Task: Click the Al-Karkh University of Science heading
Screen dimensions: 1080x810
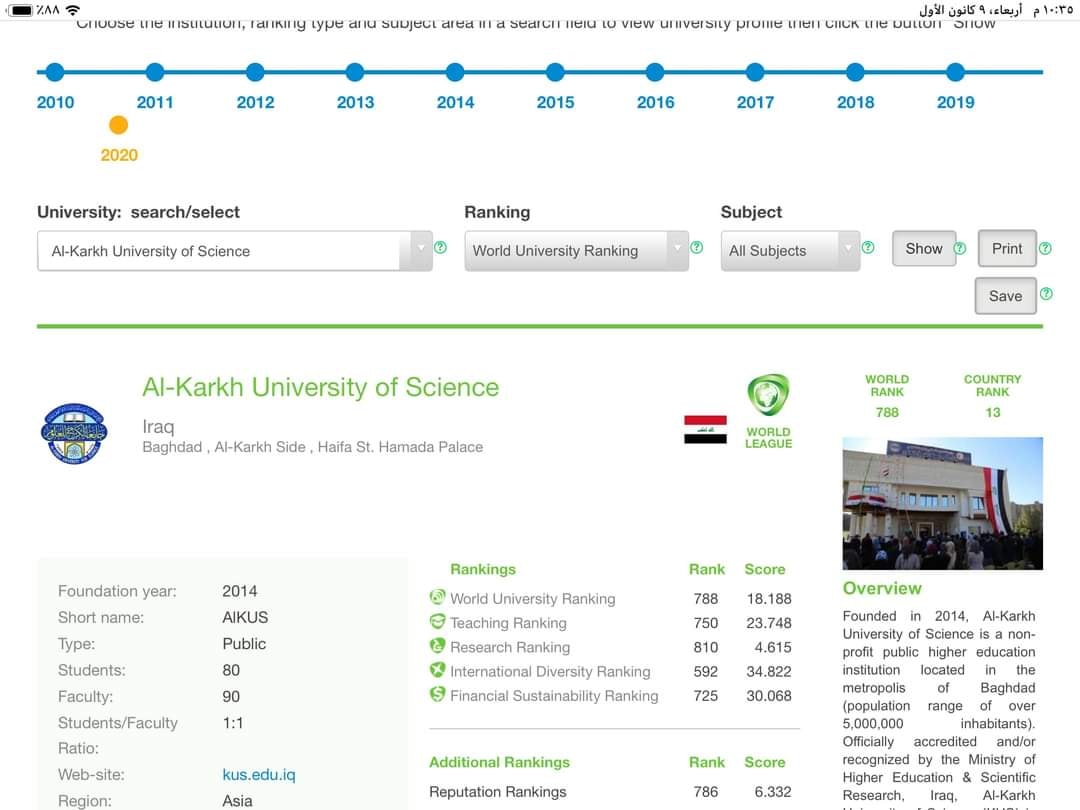Action: pyautogui.click(x=320, y=387)
